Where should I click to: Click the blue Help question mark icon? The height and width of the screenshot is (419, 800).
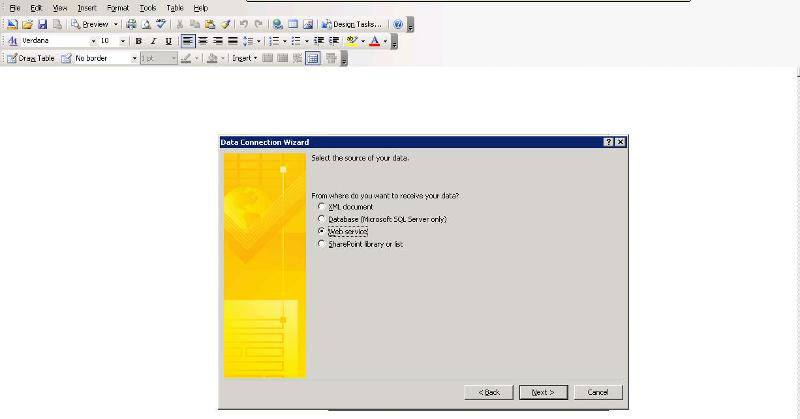coord(398,24)
